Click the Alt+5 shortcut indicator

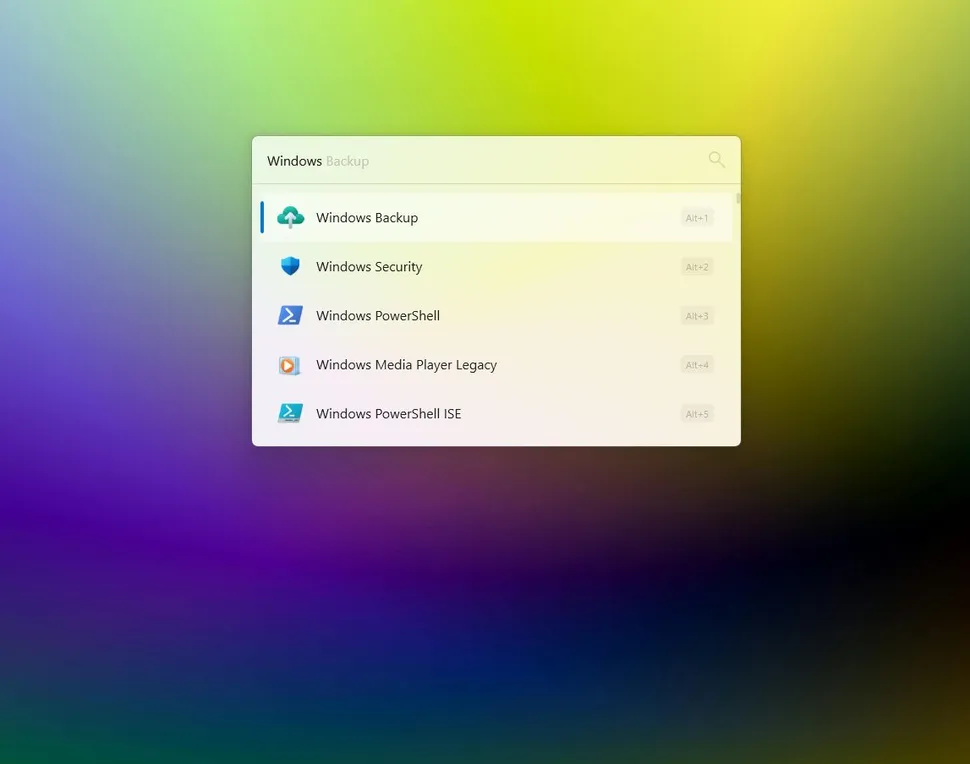tap(696, 413)
